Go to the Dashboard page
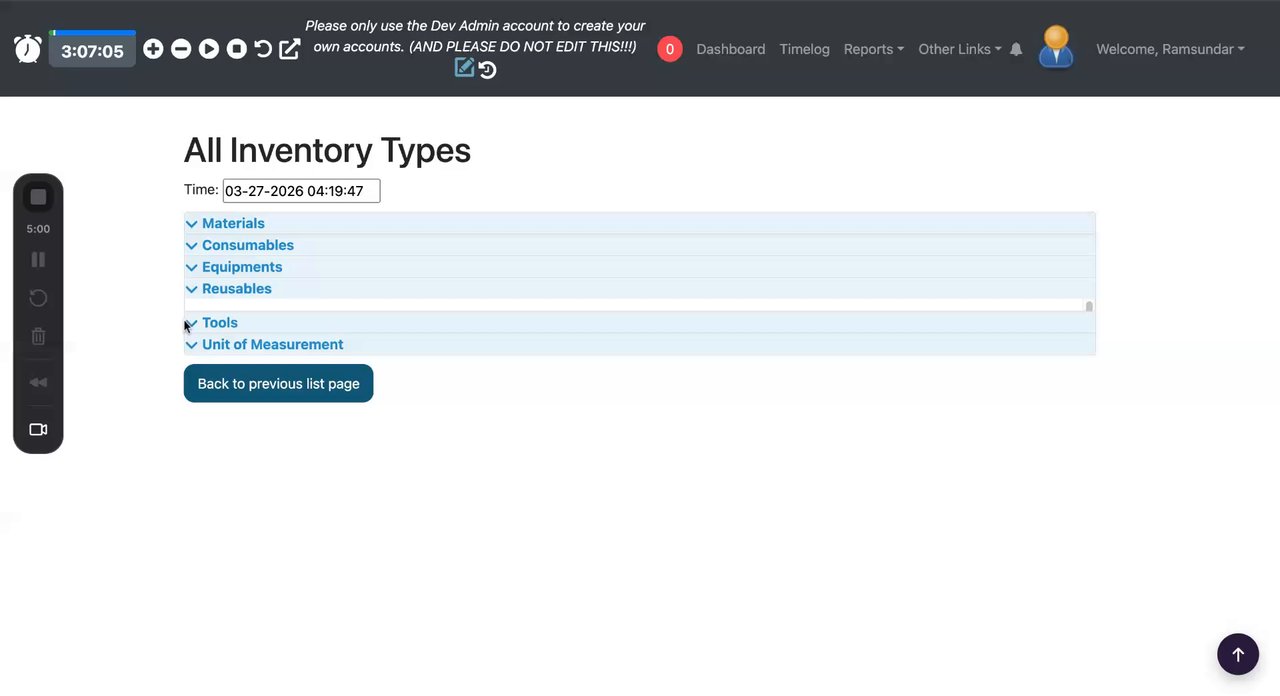This screenshot has width=1280, height=696. point(730,49)
